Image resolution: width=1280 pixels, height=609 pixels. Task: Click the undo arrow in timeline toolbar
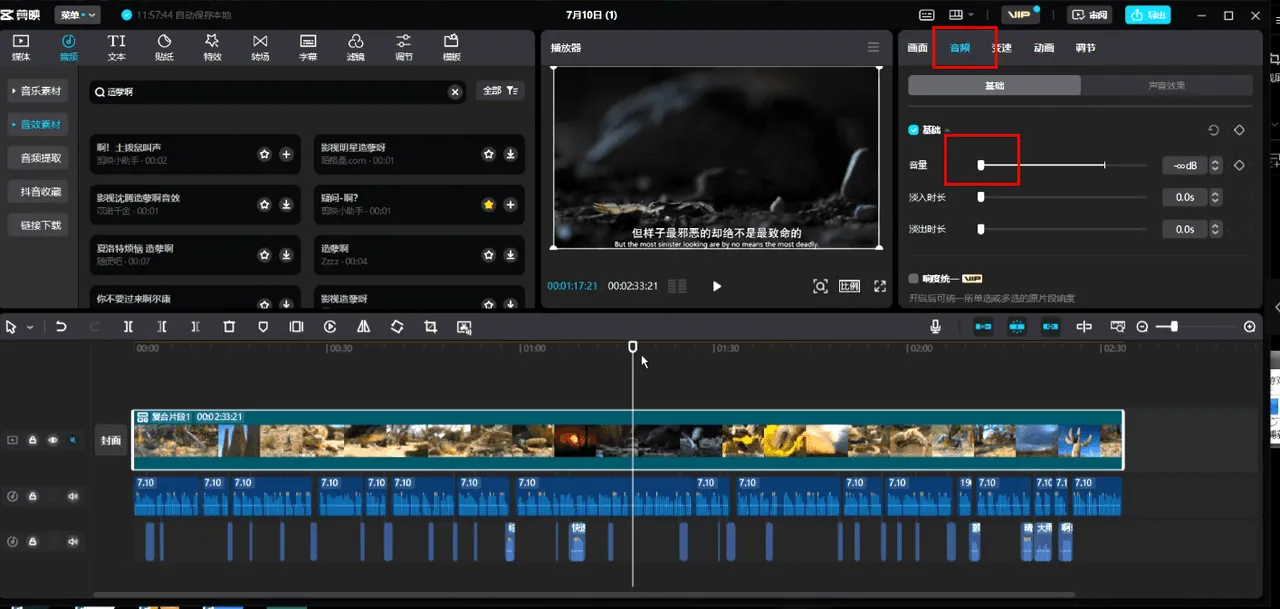click(x=61, y=327)
